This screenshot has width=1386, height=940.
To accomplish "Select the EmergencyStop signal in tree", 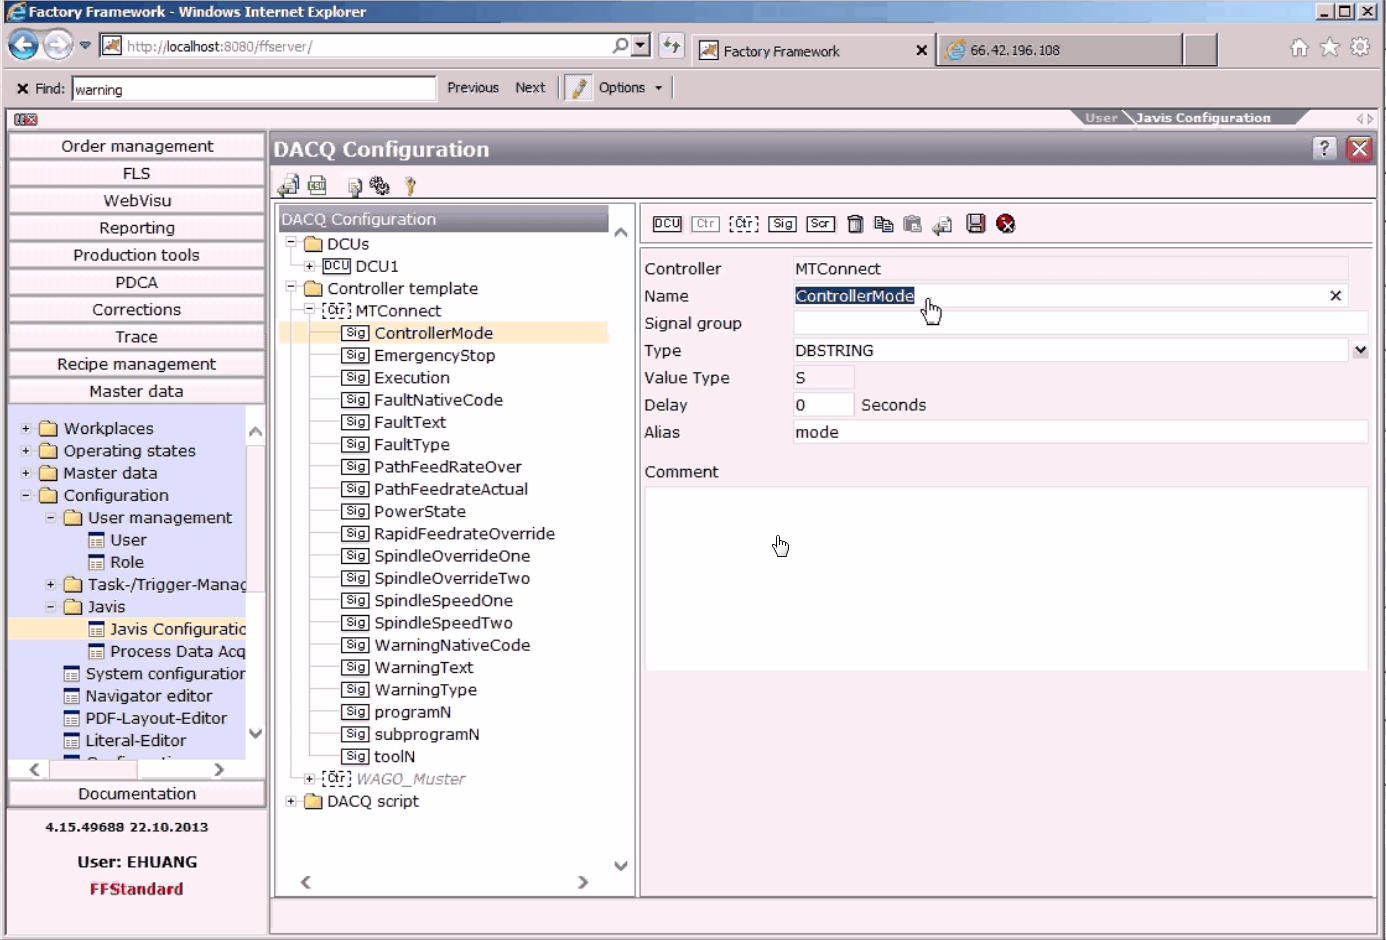I will click(x=434, y=355).
